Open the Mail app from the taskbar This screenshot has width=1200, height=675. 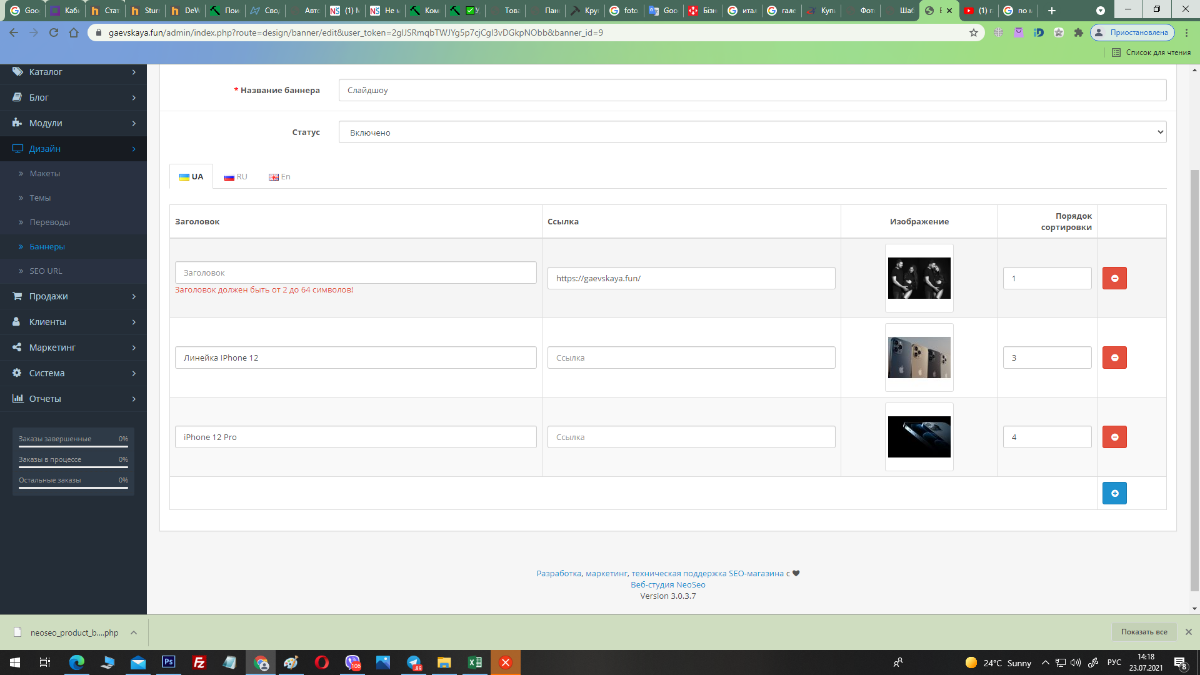pos(138,662)
